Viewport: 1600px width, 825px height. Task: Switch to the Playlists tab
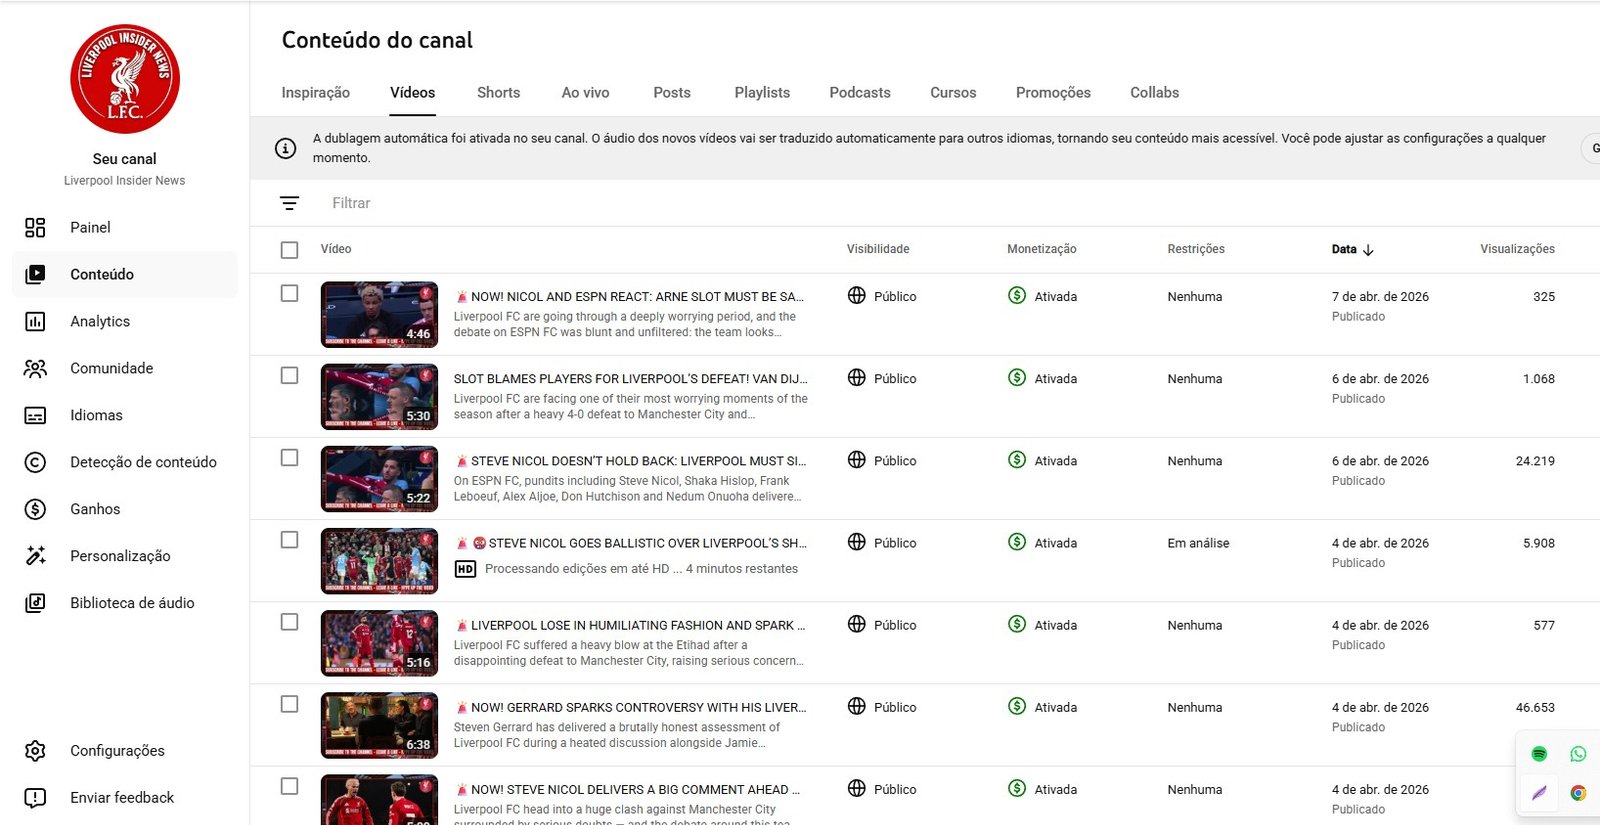pos(762,93)
